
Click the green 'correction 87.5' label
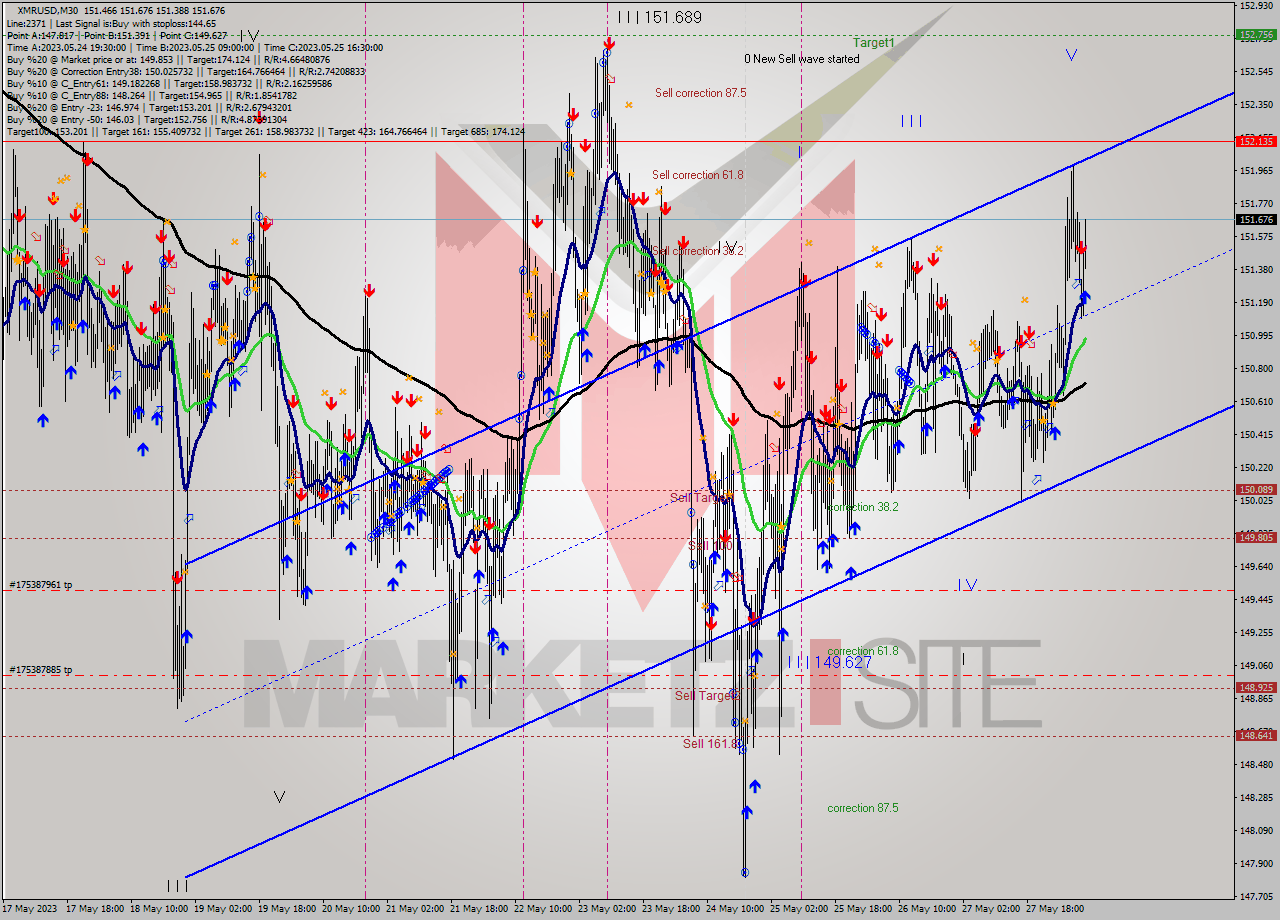click(862, 808)
